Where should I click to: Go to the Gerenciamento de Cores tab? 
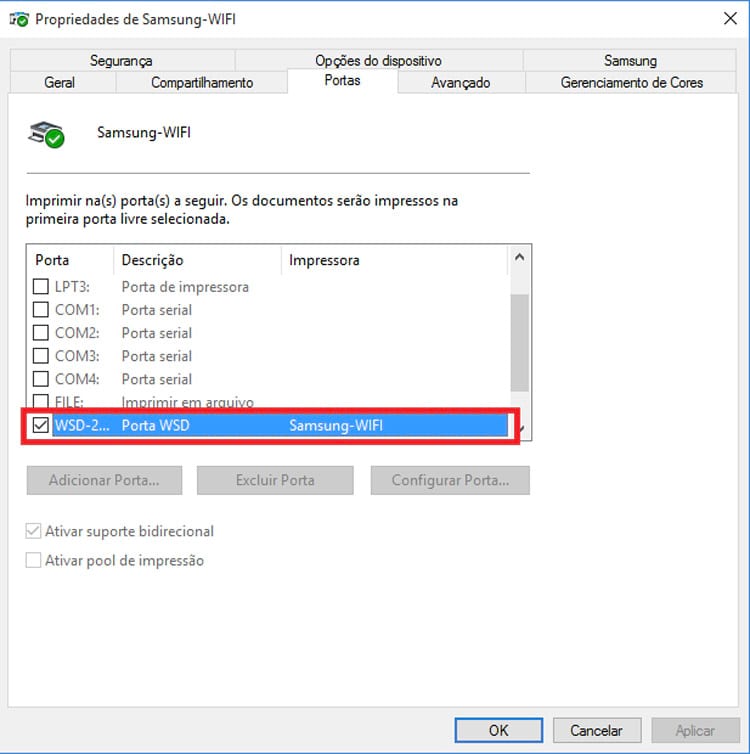tap(631, 83)
